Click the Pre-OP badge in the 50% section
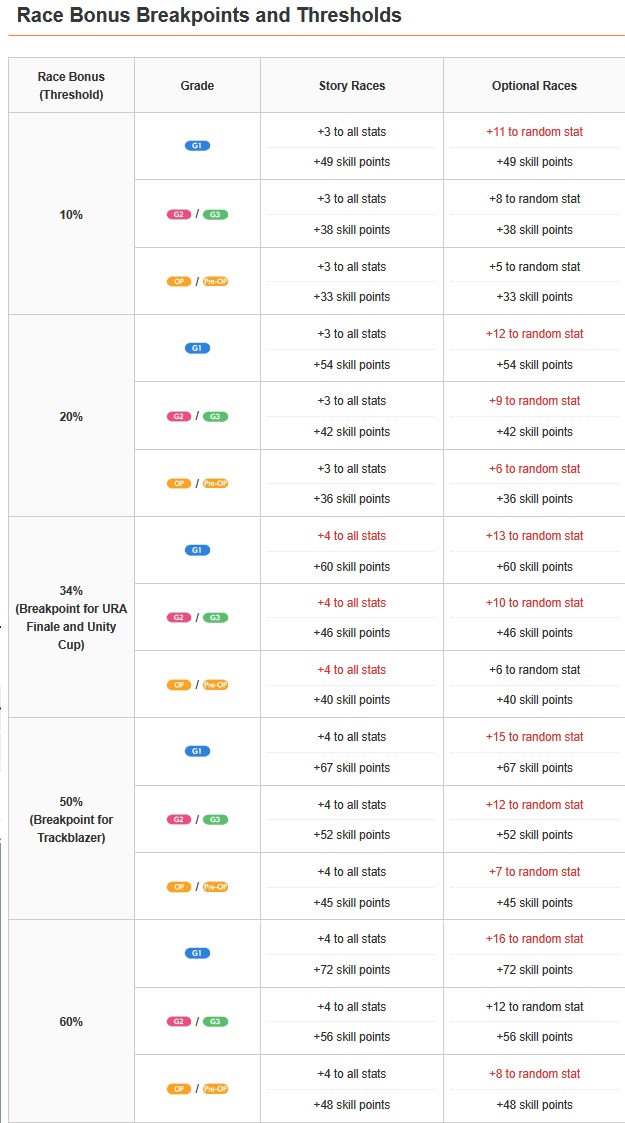The height and width of the screenshot is (1123, 625). pyautogui.click(x=215, y=887)
